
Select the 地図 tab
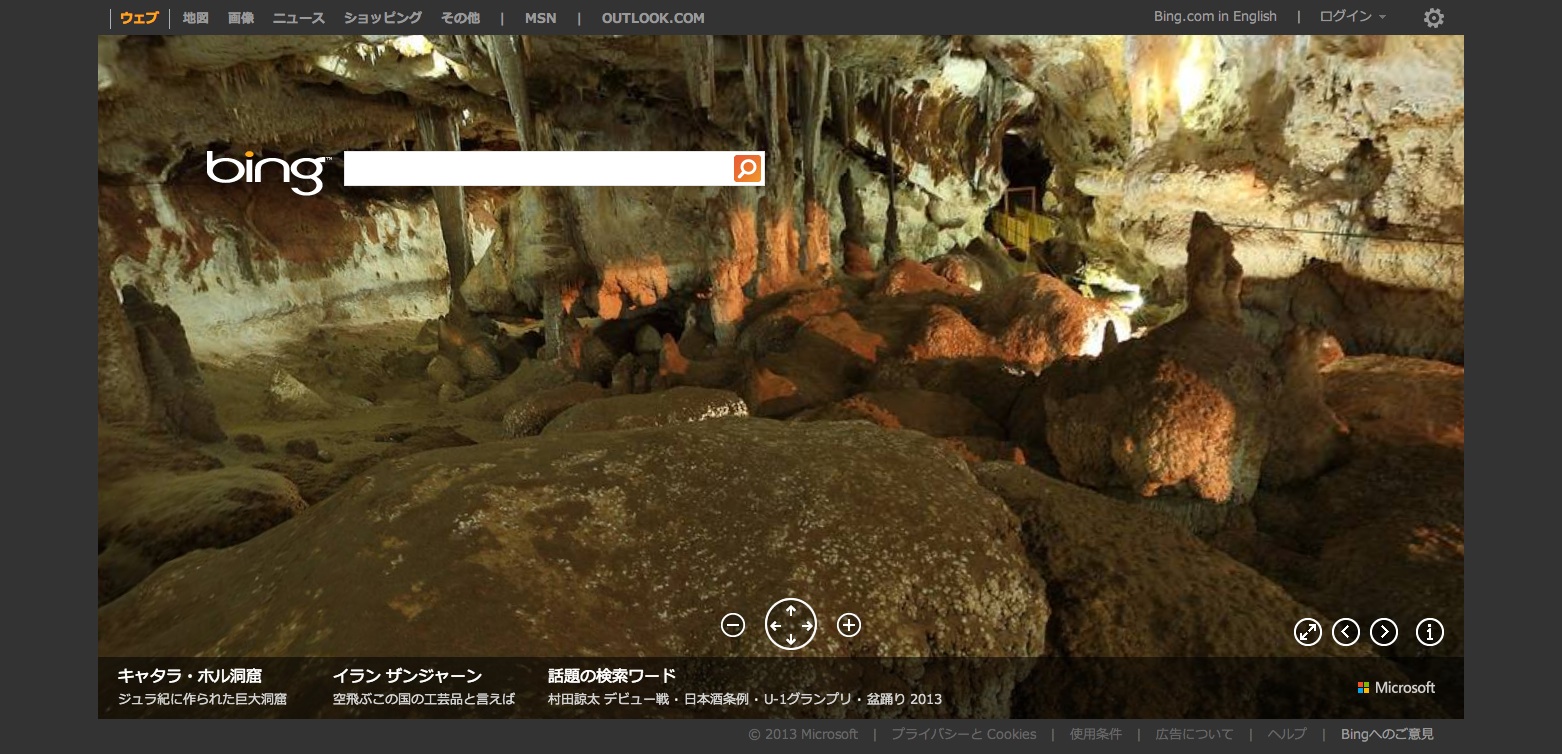(196, 18)
